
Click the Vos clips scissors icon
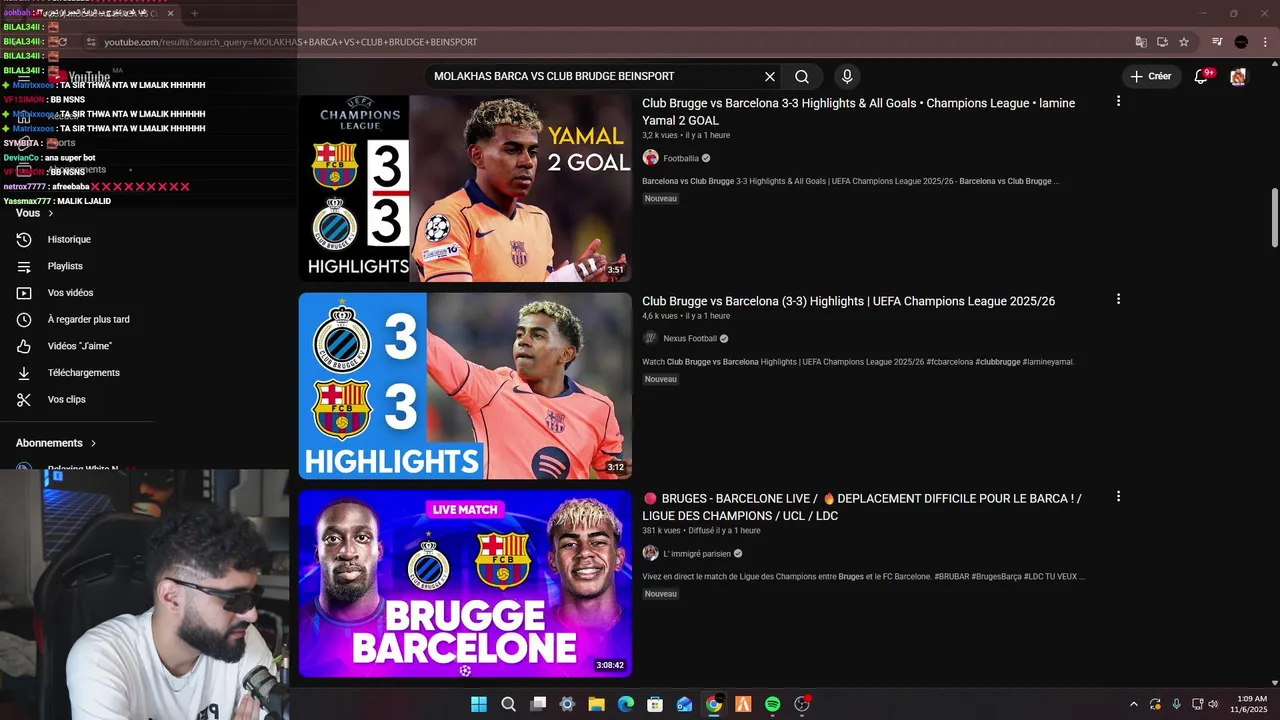[24, 399]
